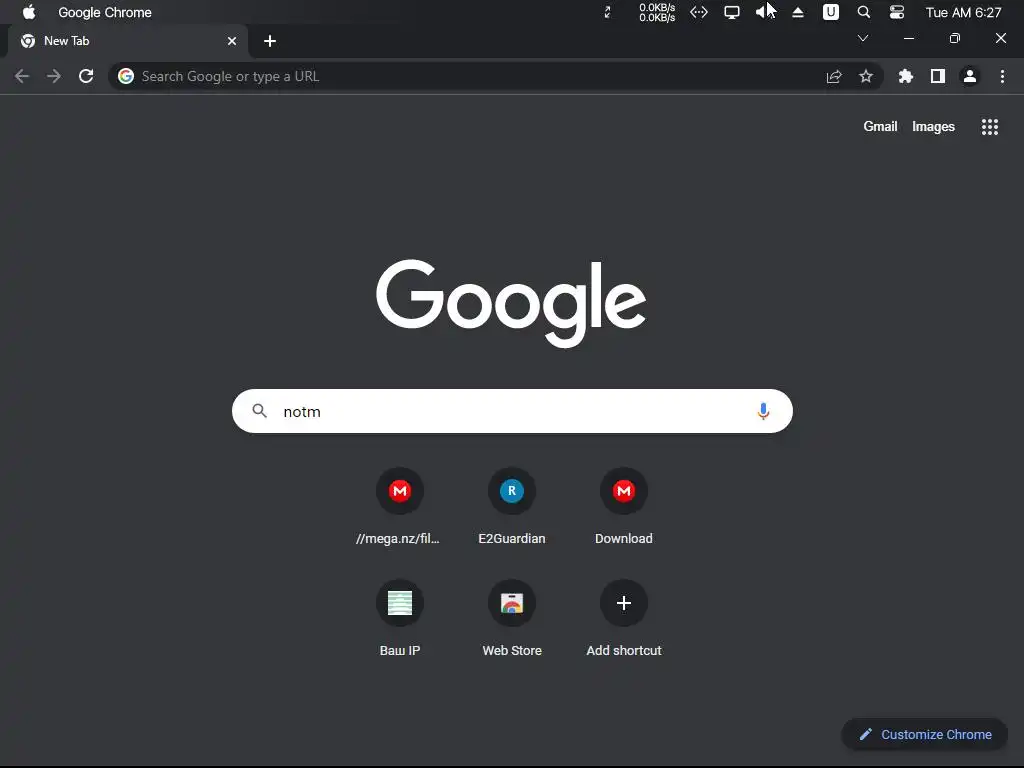Minimize the Chrome window

click(908, 39)
